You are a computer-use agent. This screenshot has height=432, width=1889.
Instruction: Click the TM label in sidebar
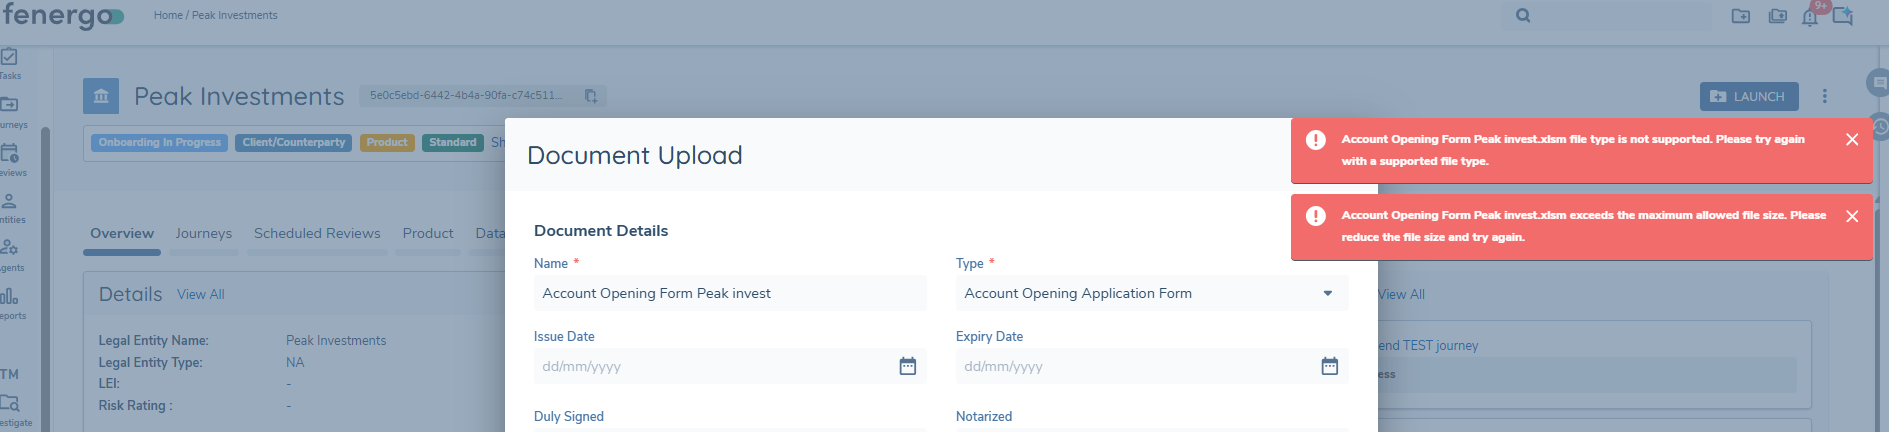click(x=10, y=375)
